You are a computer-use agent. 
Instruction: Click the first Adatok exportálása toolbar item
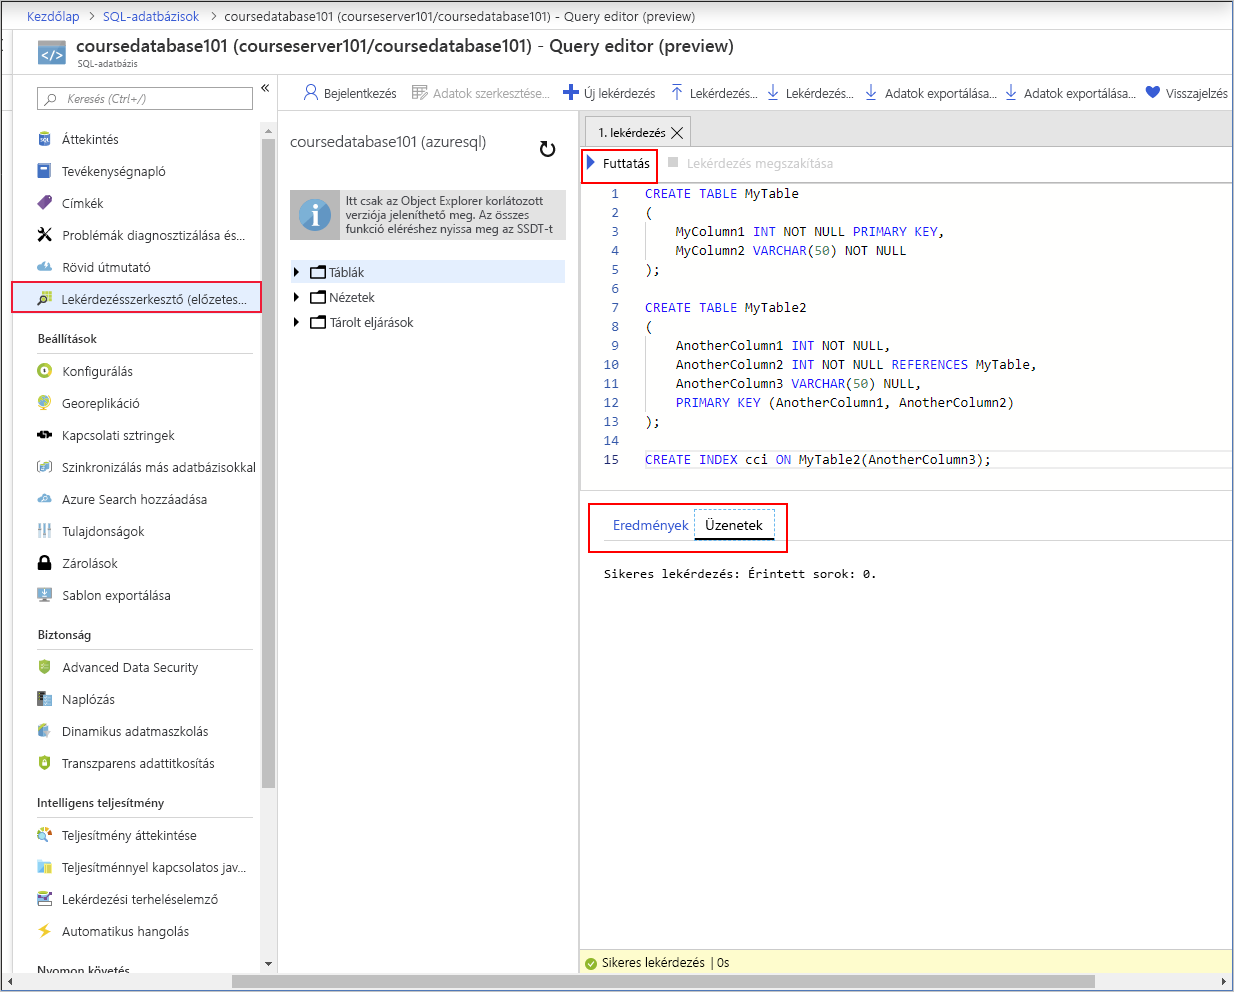coord(931,93)
